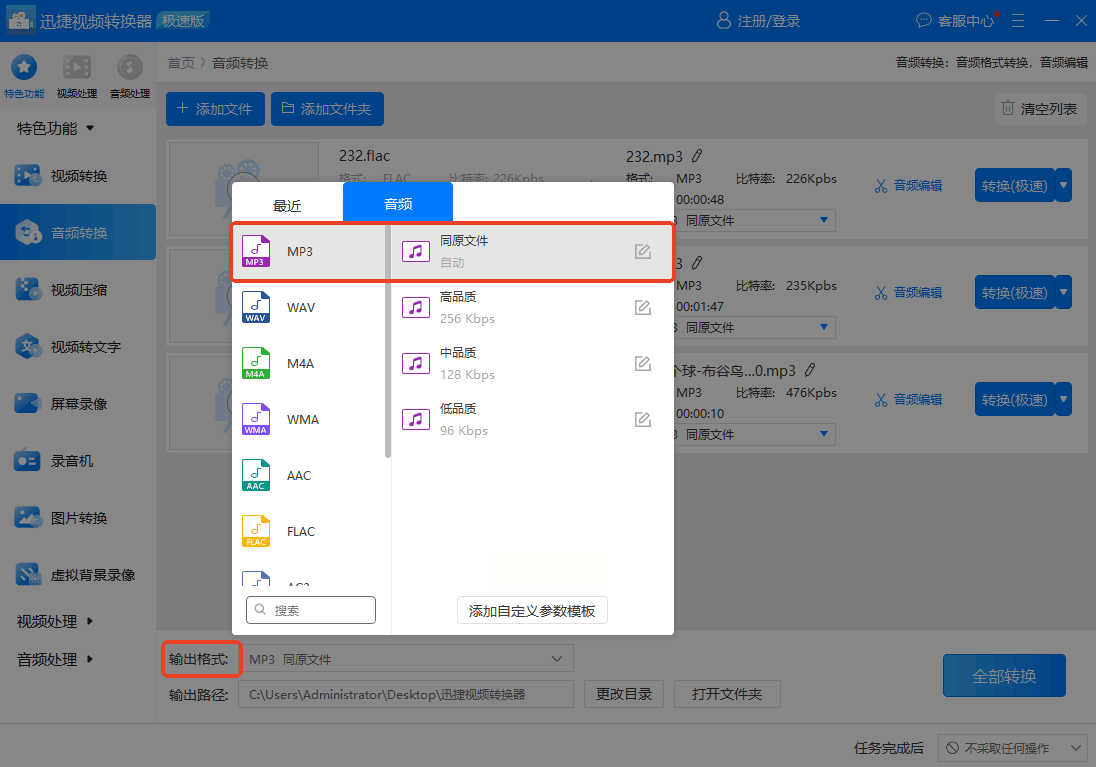Edit the 高品质 256 Kbps preset

643,307
